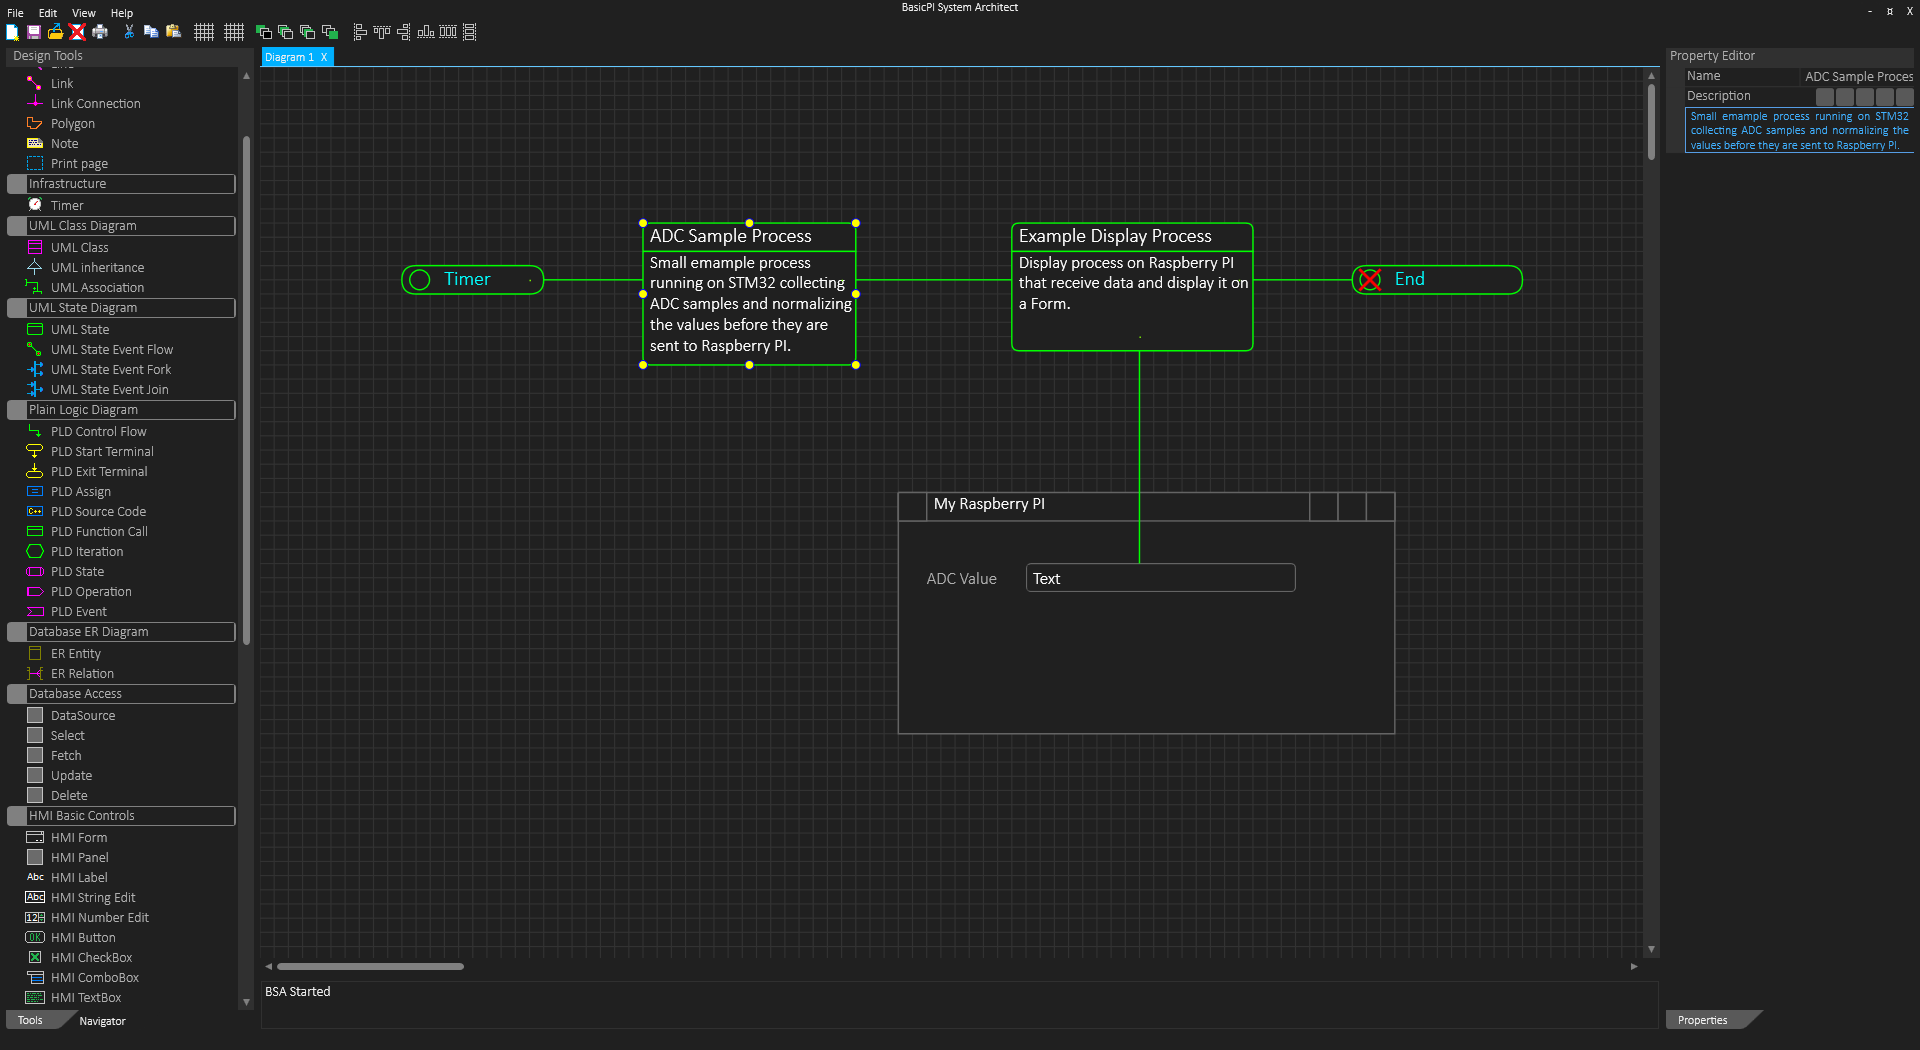The width and height of the screenshot is (1920, 1050).
Task: Open a file with the folder icon
Action: 55,32
